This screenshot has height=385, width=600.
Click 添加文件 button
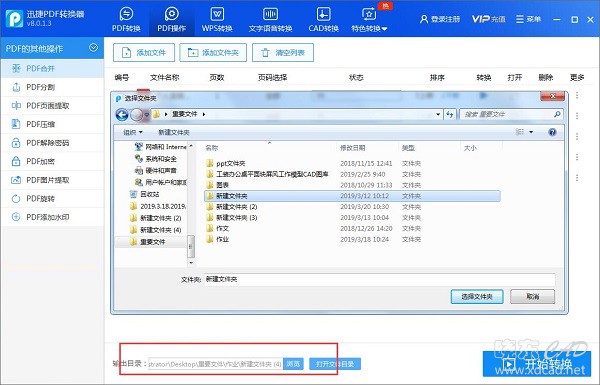[144, 52]
